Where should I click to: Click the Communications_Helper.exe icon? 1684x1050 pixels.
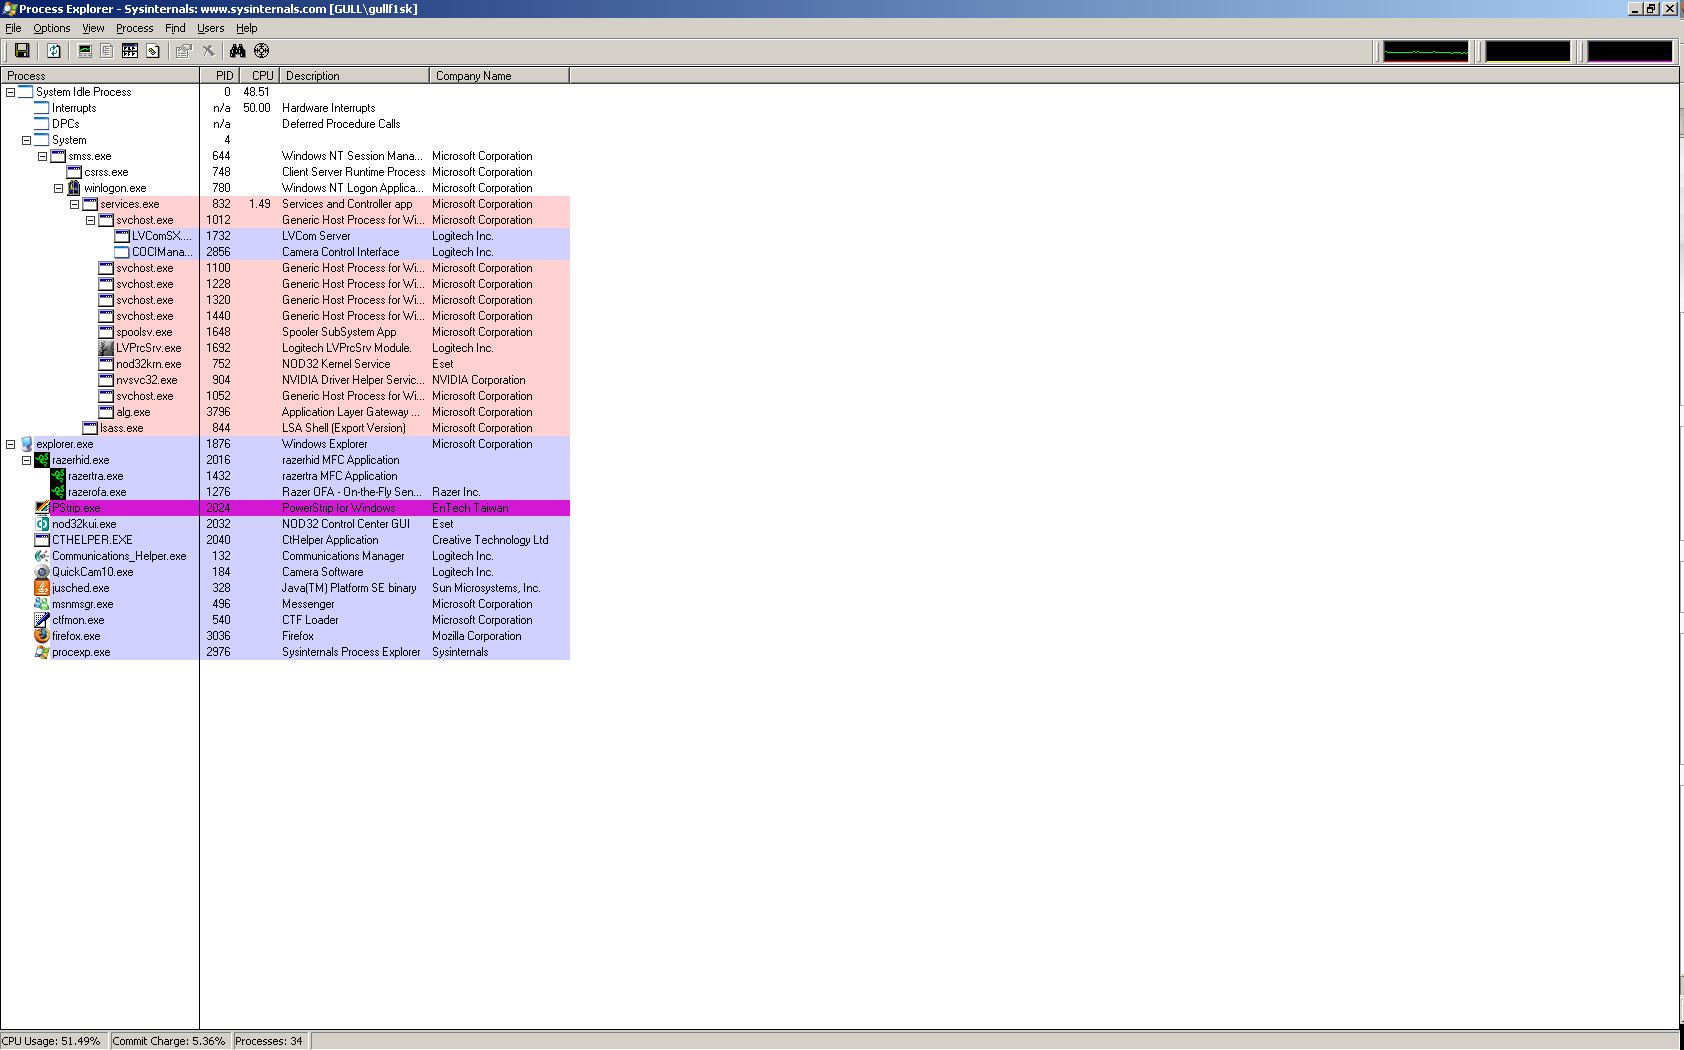[42, 556]
